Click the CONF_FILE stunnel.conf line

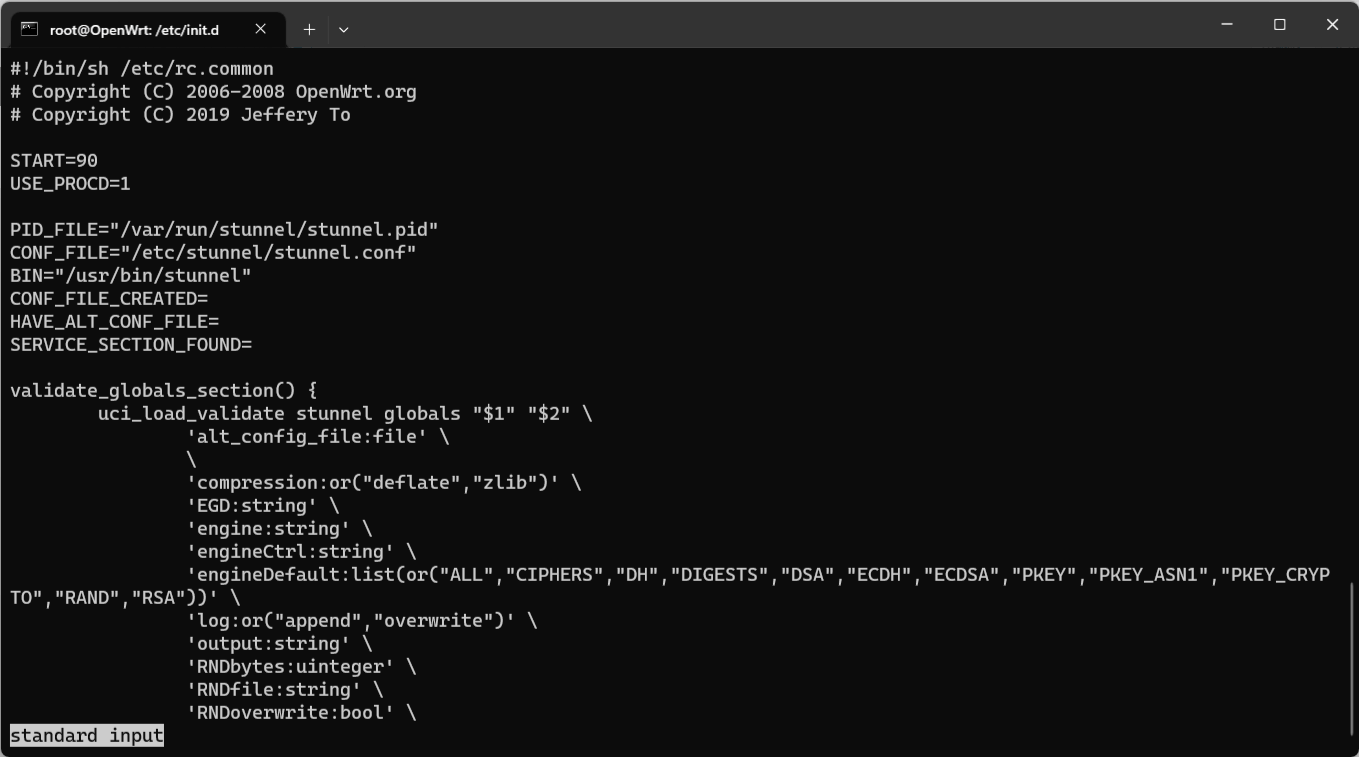pyautogui.click(x=213, y=253)
